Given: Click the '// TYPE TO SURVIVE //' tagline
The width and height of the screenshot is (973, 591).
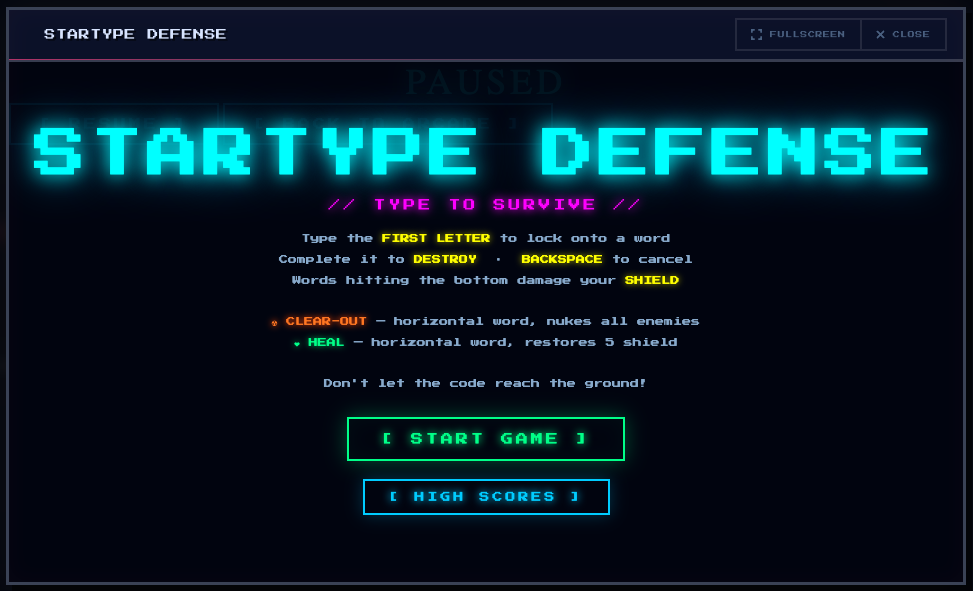Looking at the screenshot, I should [x=483, y=204].
